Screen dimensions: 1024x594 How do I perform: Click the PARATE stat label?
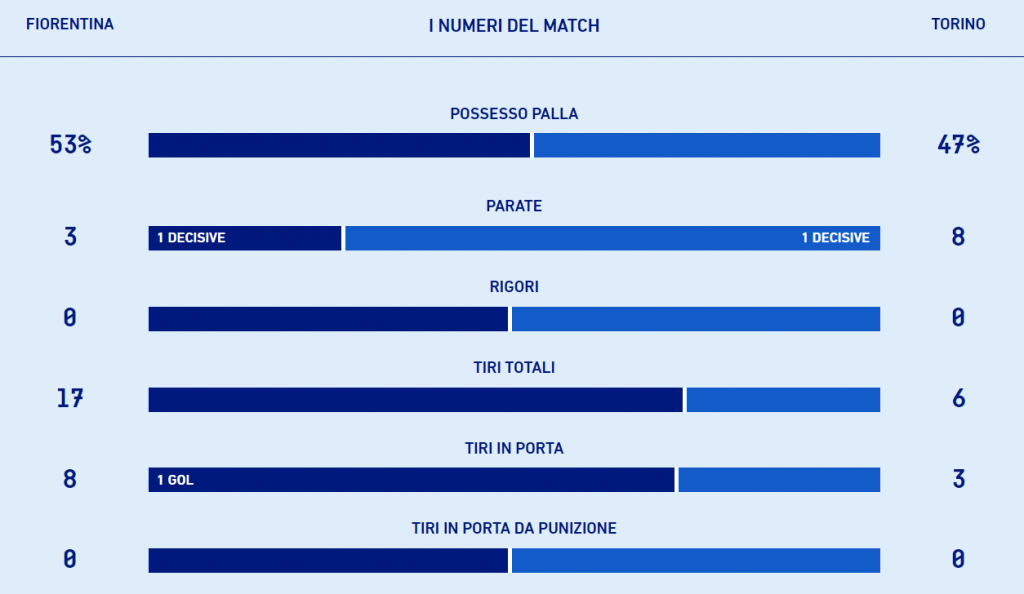pyautogui.click(x=514, y=206)
